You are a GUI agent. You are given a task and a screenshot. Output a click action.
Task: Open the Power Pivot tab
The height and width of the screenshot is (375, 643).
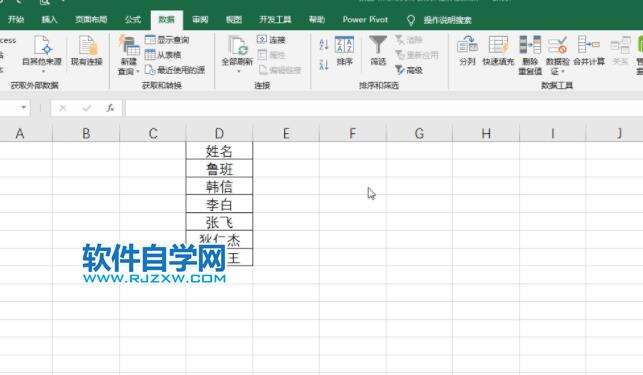(x=365, y=19)
